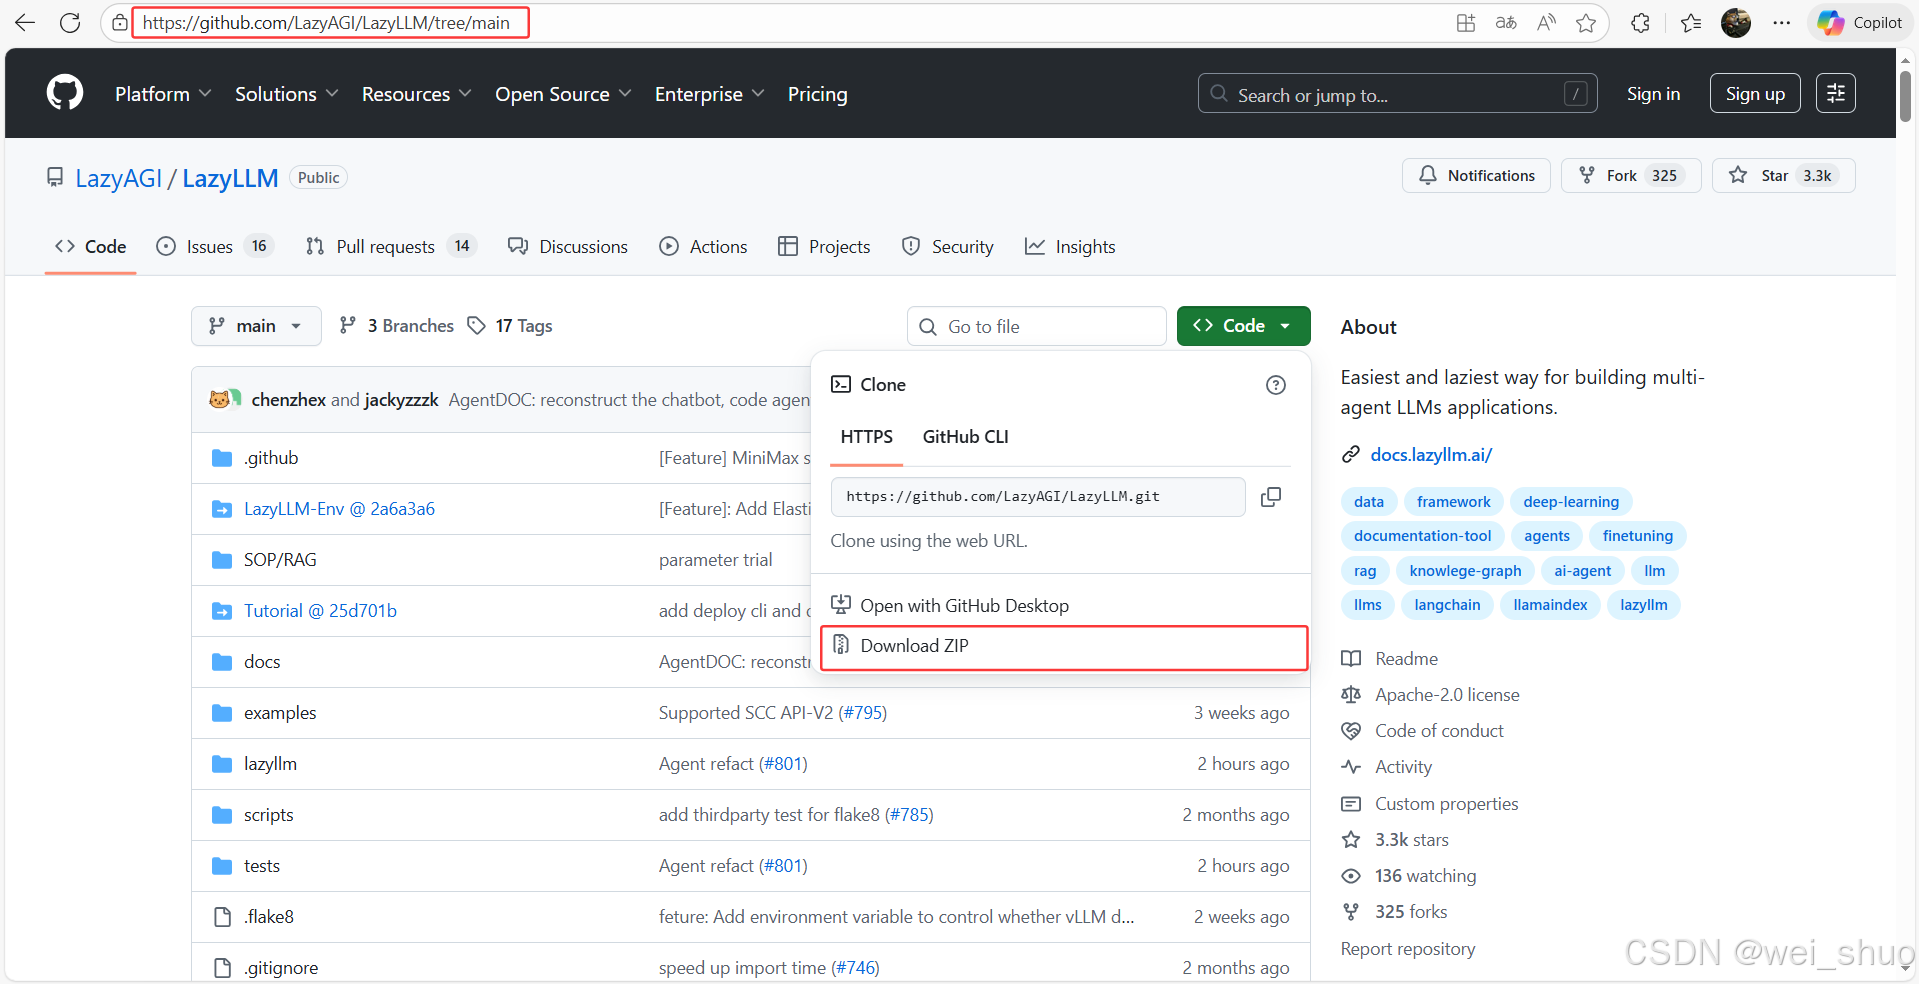Open the Insights tab
1919x984 pixels.
coord(1070,247)
